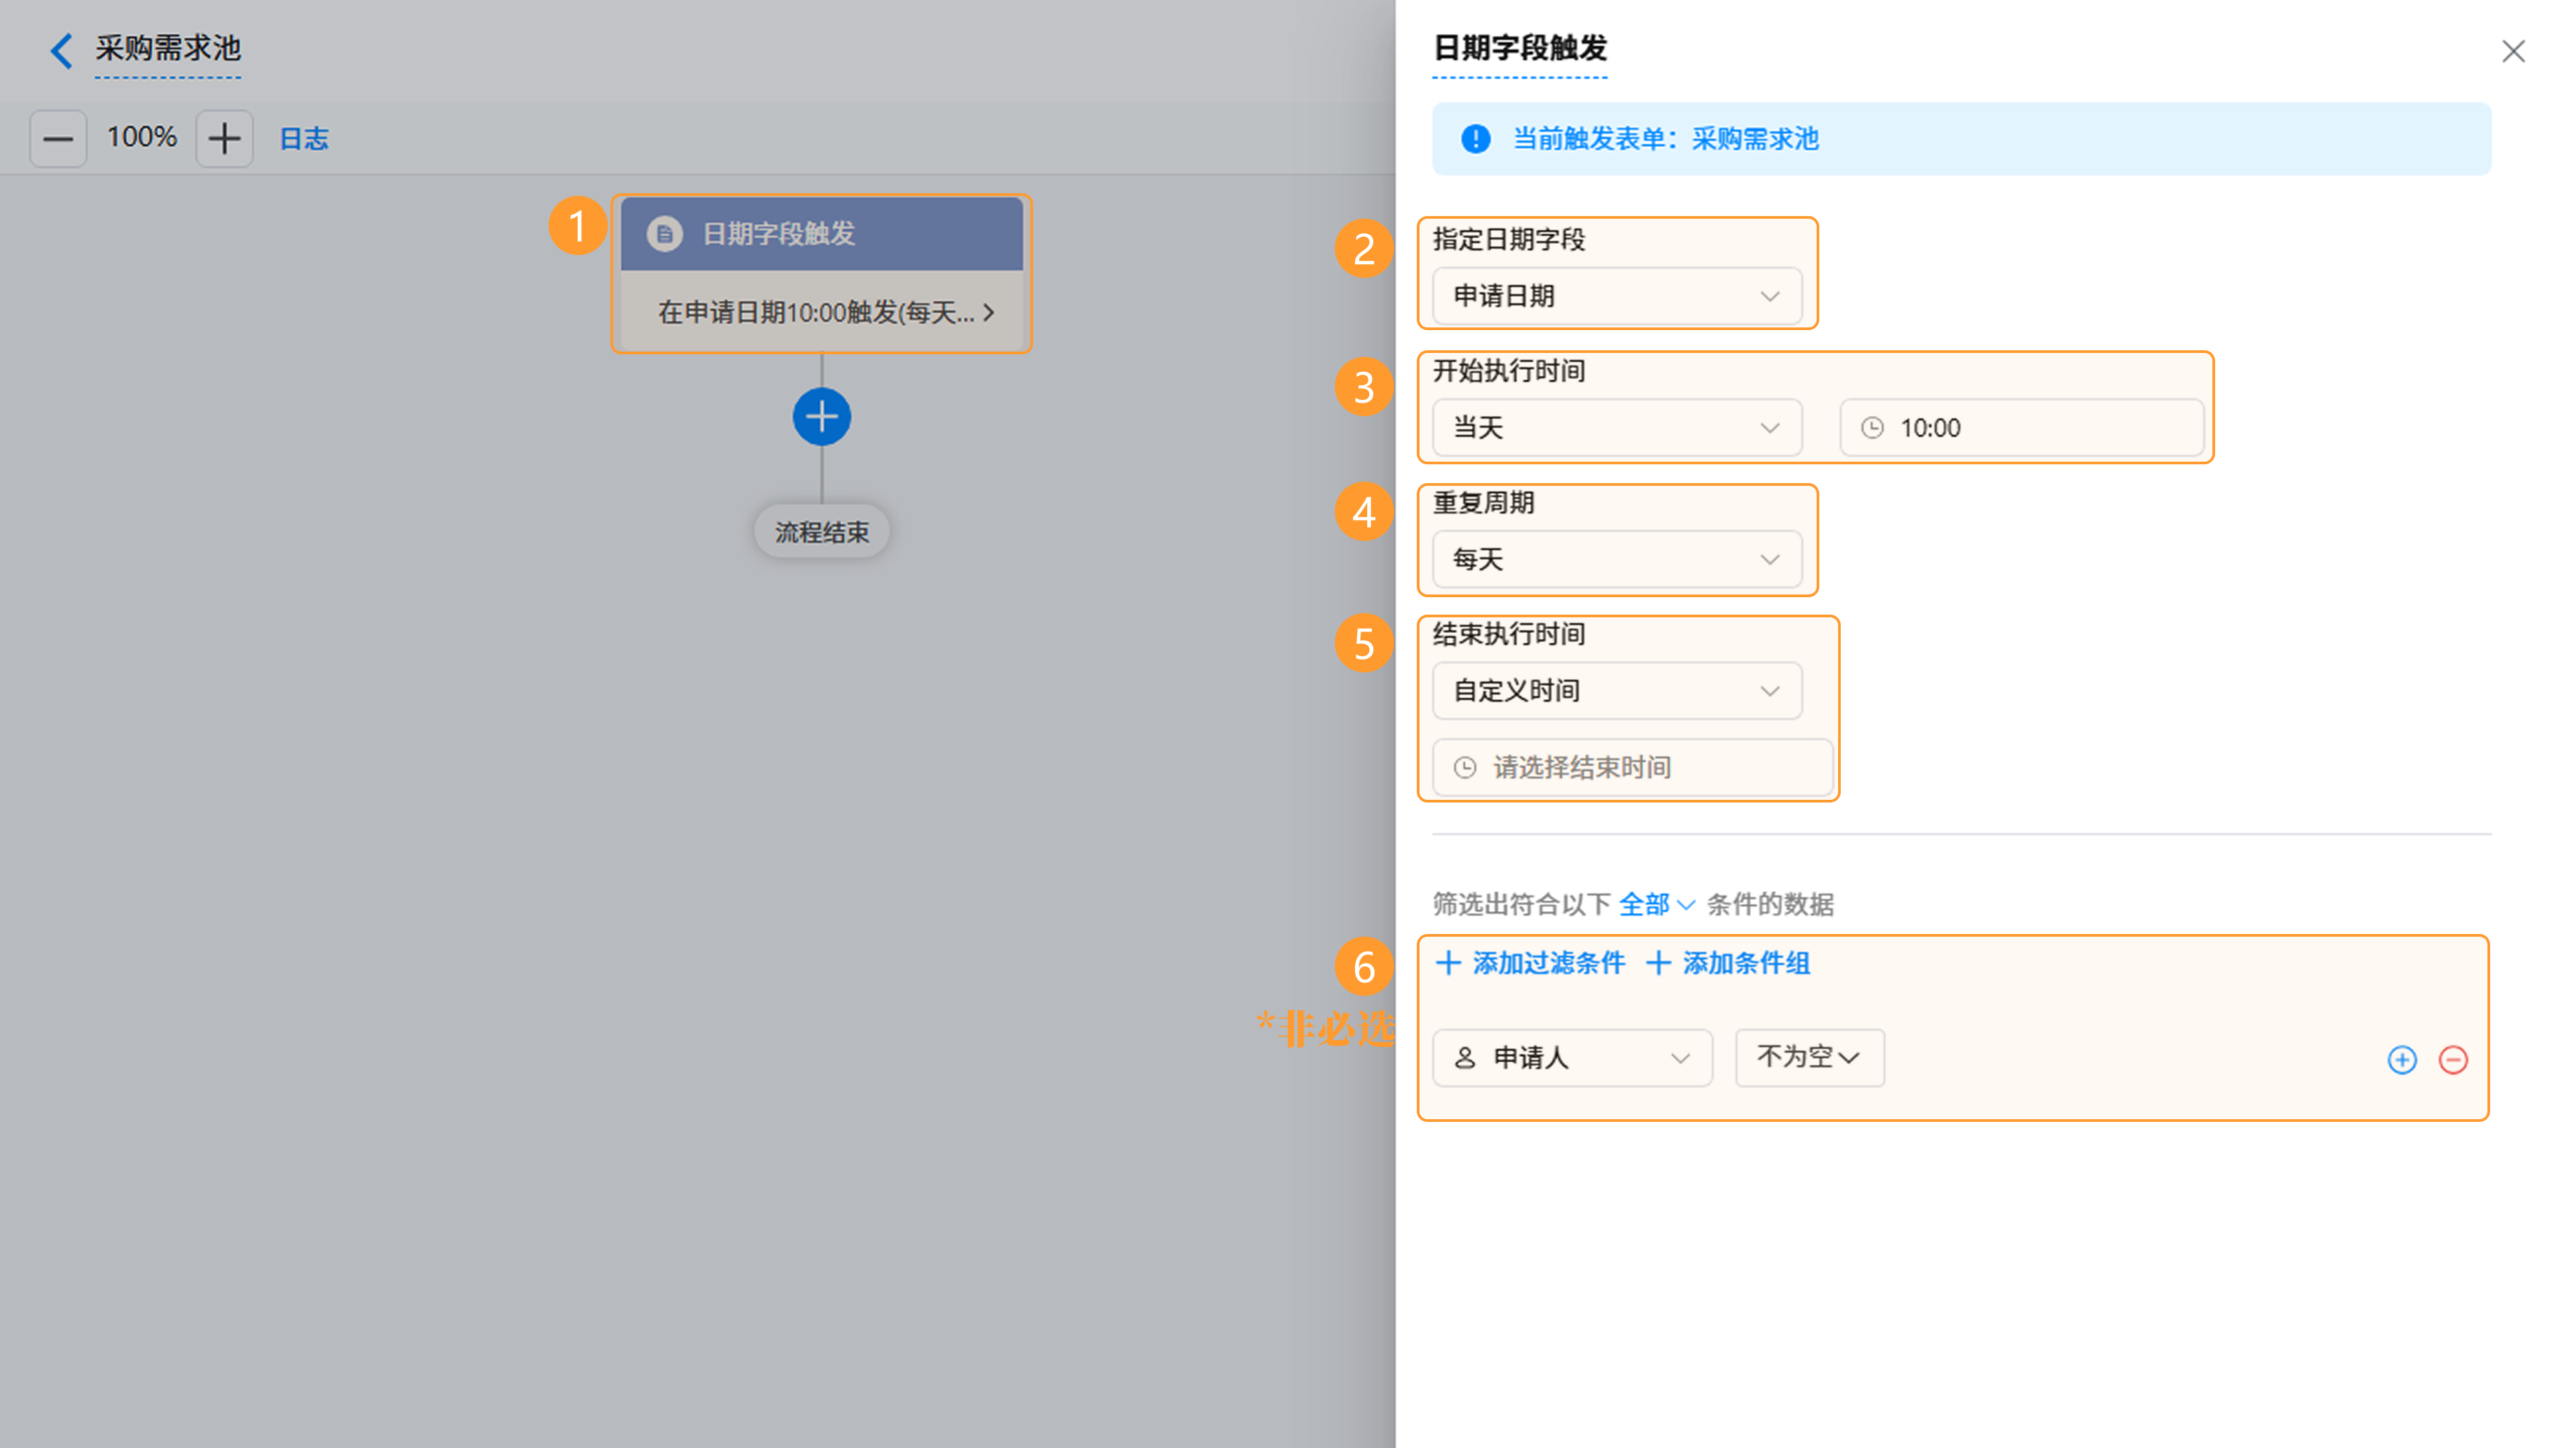
Task: Click 添加条件组 to add condition group
Action: pyautogui.click(x=1728, y=963)
